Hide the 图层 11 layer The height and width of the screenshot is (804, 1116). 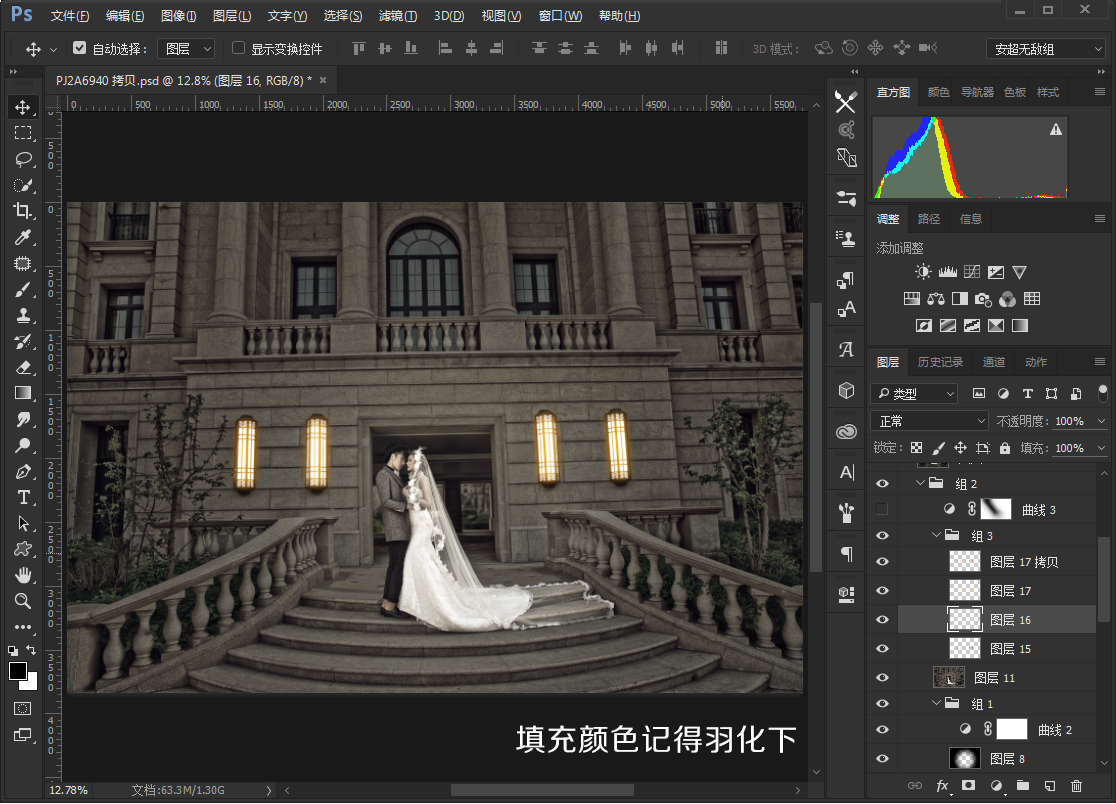(x=883, y=677)
